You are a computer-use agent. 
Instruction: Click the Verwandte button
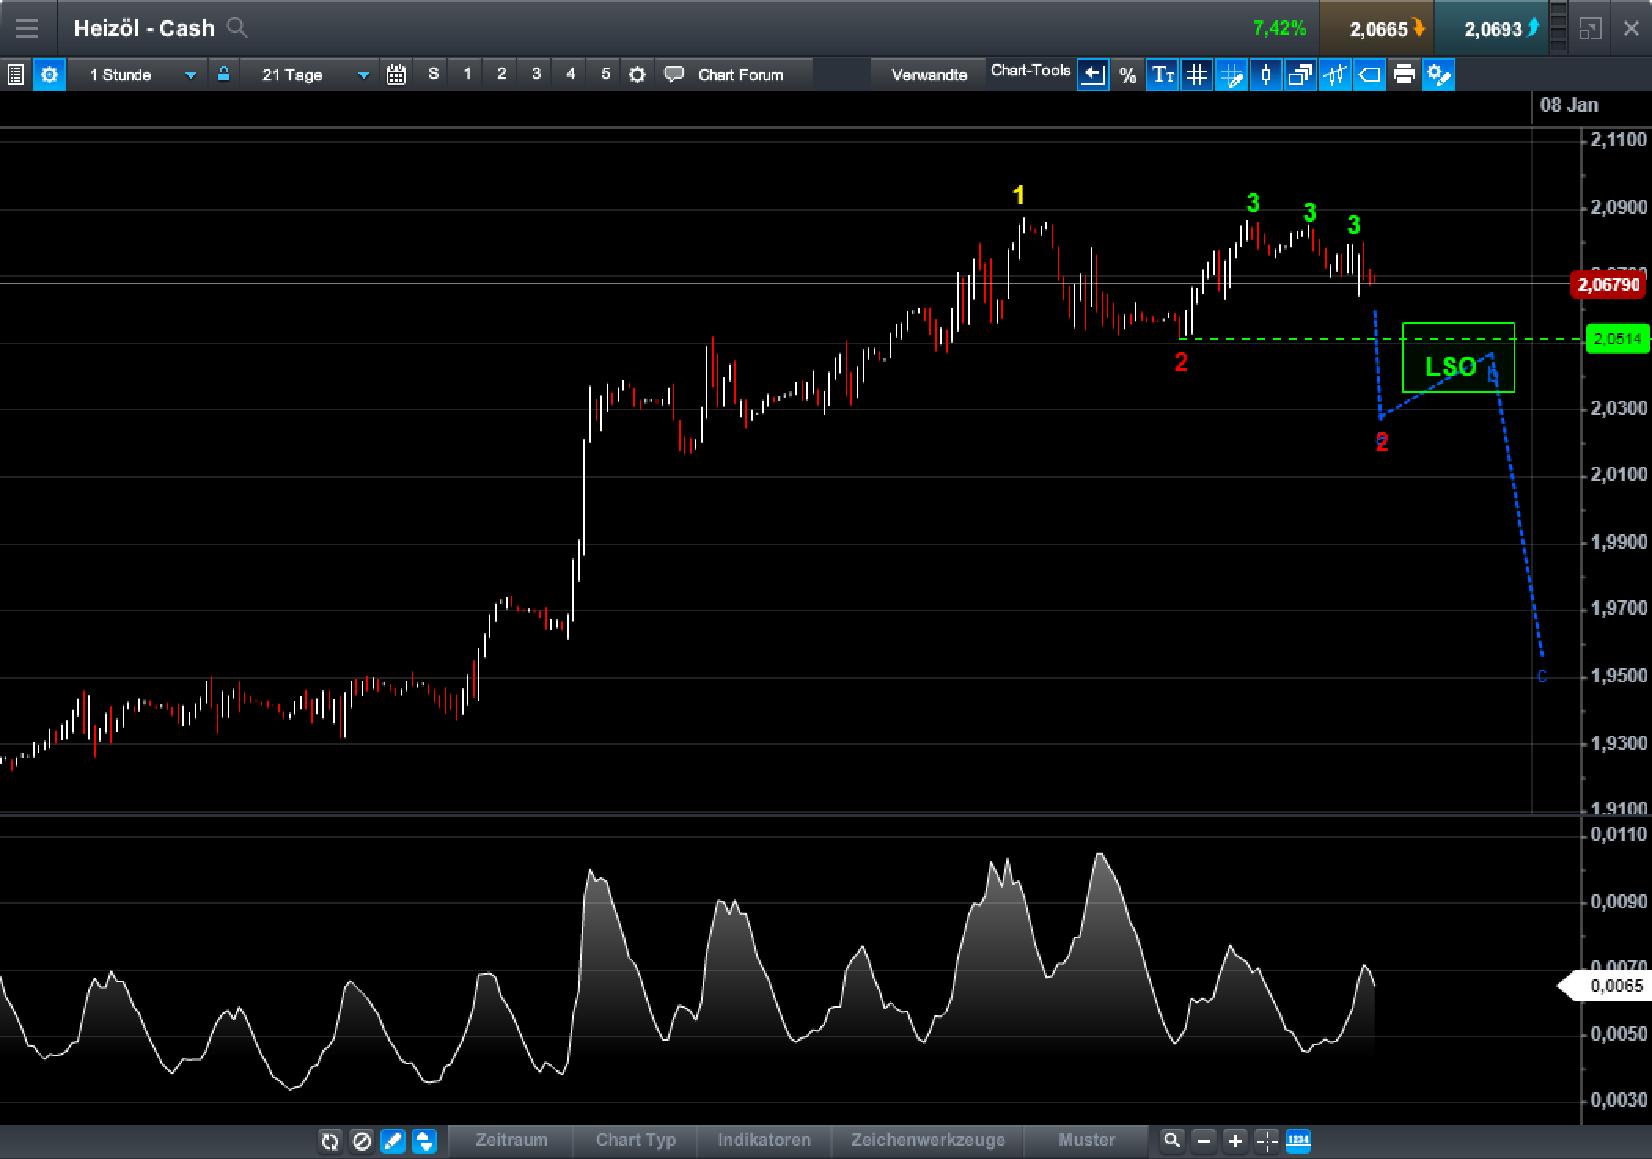pos(928,74)
